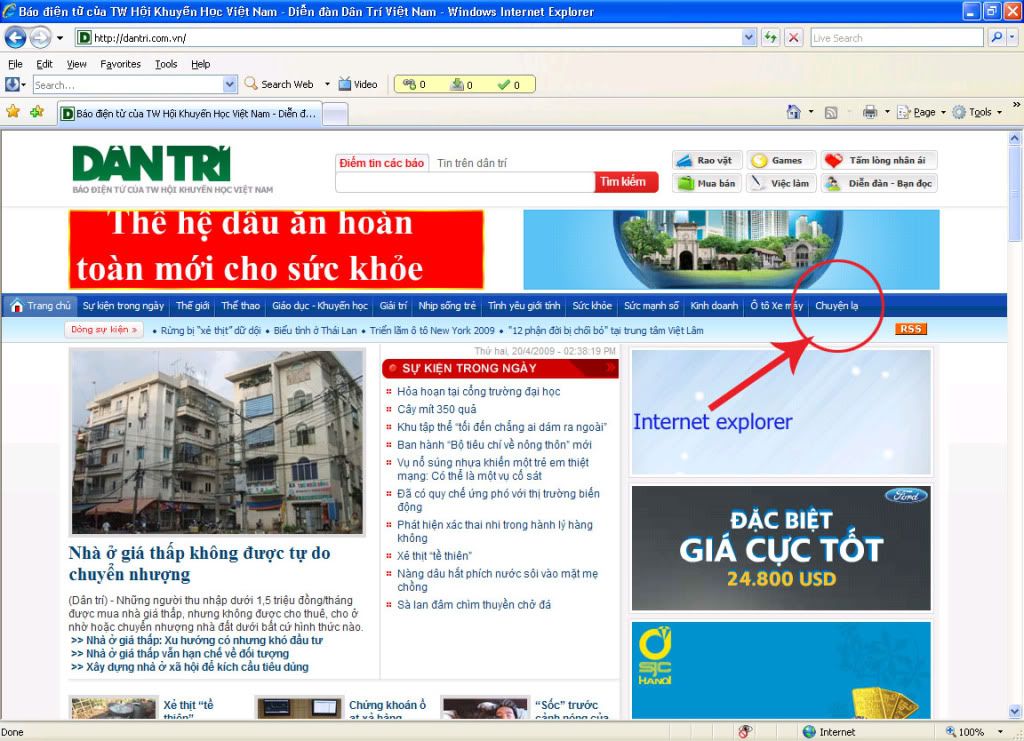Click the Dòng sự kiện label button
1024x741 pixels.
[104, 330]
